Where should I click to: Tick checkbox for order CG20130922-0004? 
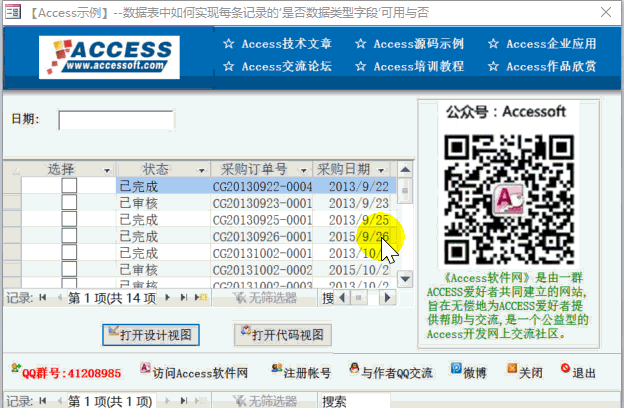tap(69, 186)
